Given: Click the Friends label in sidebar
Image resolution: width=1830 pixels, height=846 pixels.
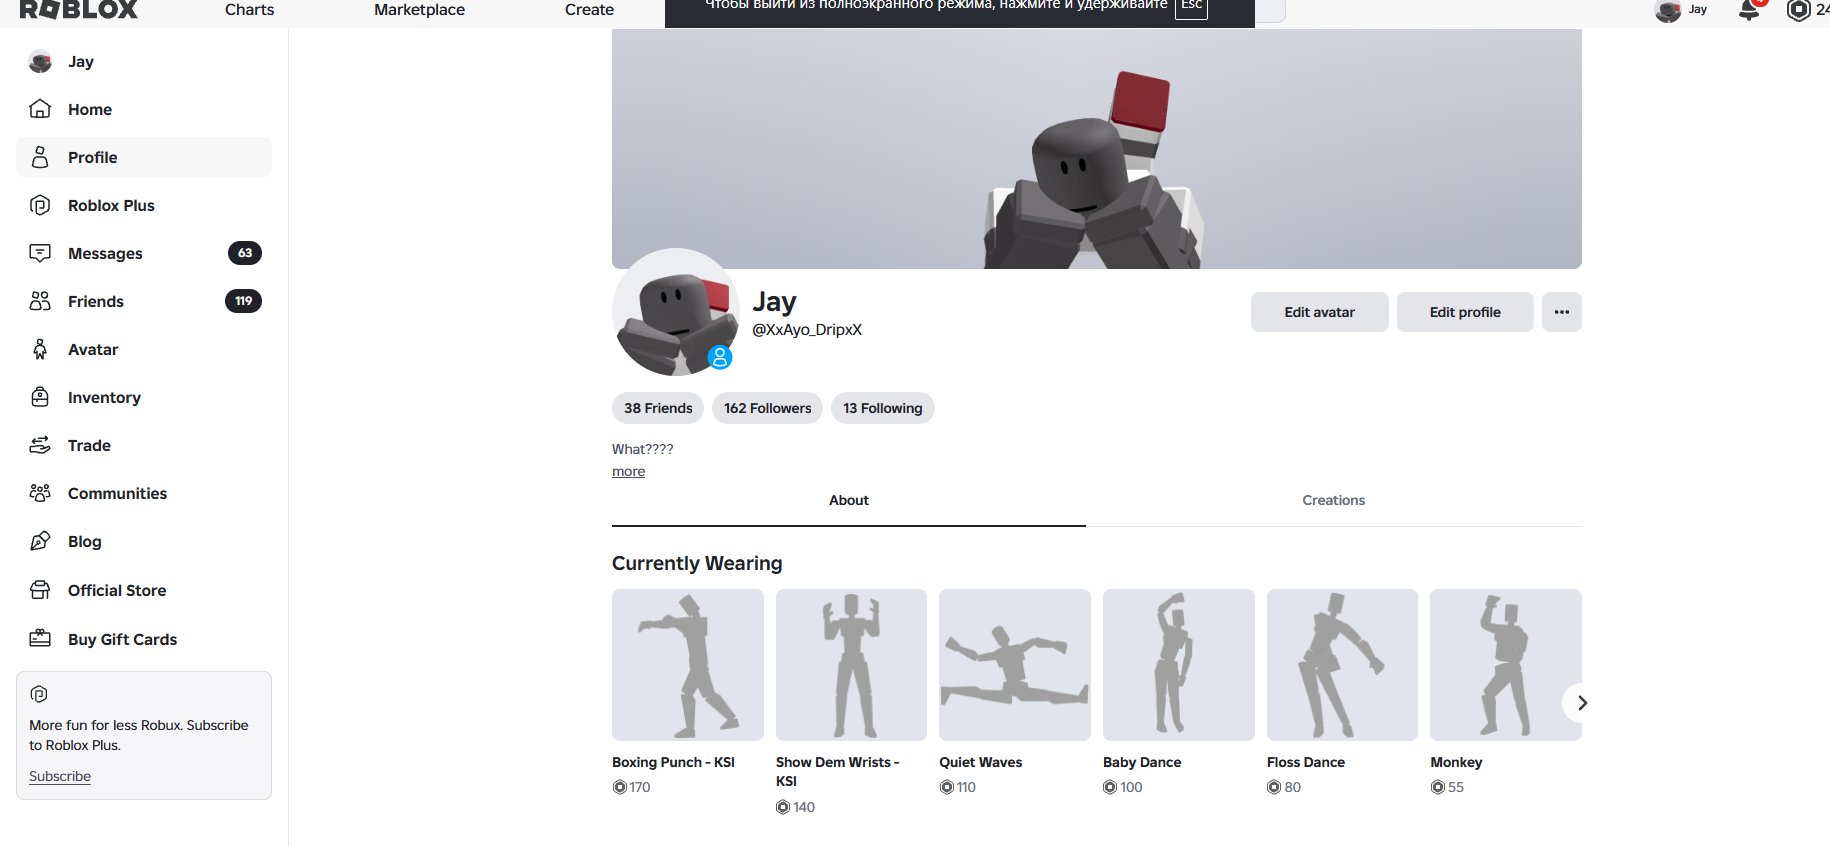Looking at the screenshot, I should click(x=96, y=301).
